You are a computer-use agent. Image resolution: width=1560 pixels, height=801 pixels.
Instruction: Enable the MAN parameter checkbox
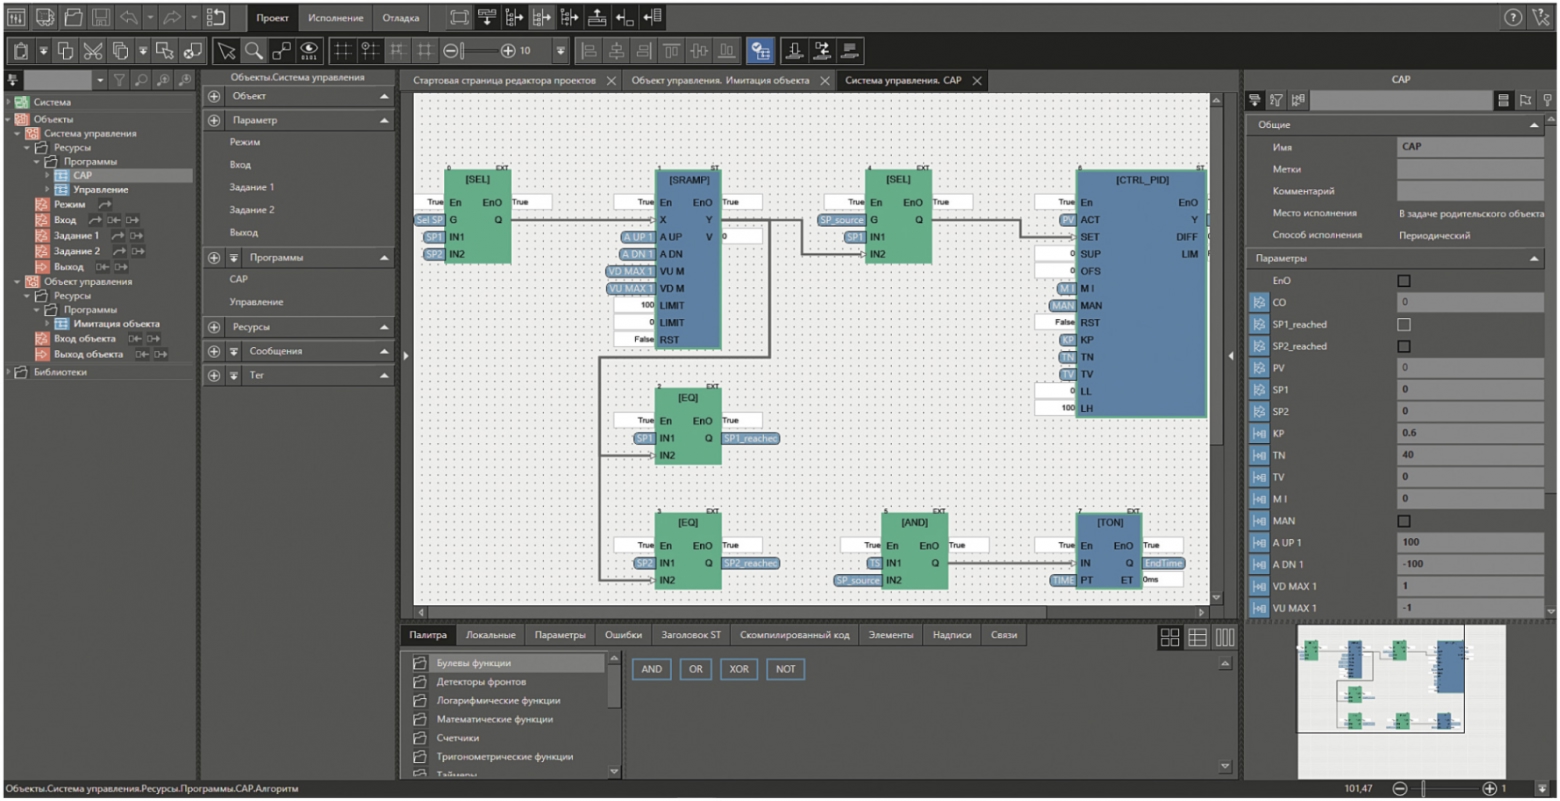pyautogui.click(x=1404, y=521)
